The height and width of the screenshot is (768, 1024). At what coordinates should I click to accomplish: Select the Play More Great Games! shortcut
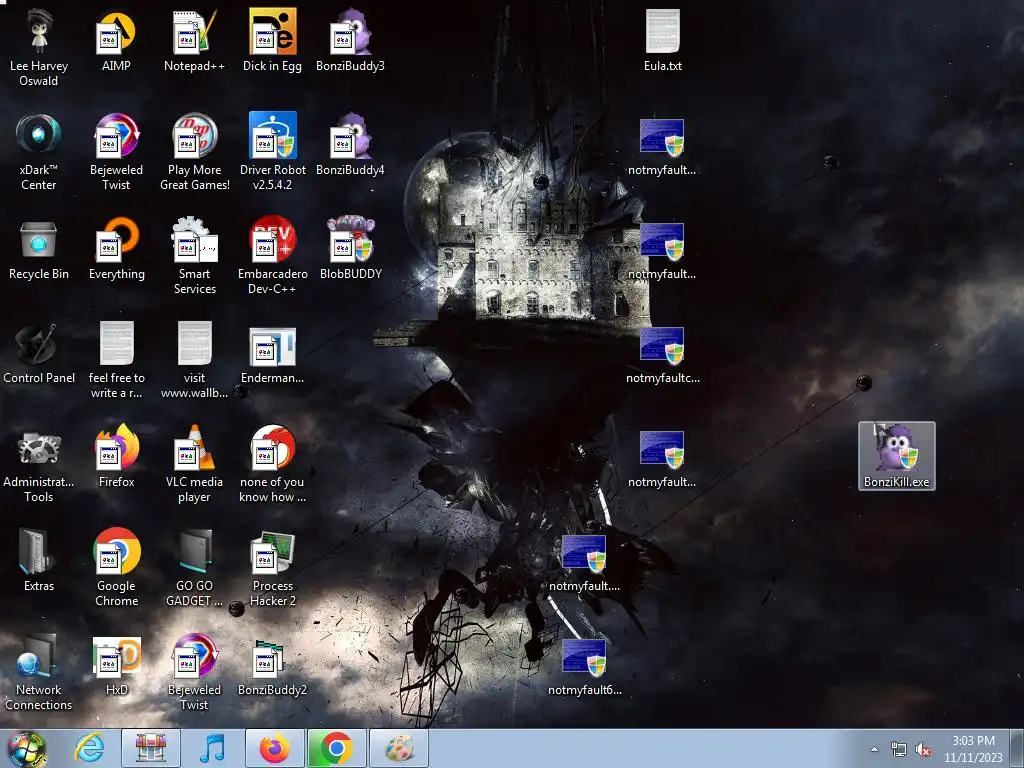point(194,153)
